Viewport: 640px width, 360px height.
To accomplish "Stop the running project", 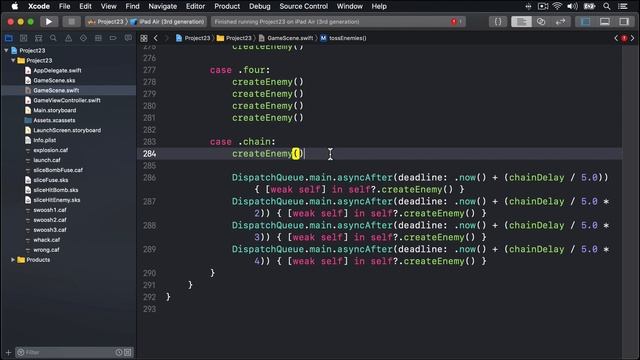I will 71,22.
